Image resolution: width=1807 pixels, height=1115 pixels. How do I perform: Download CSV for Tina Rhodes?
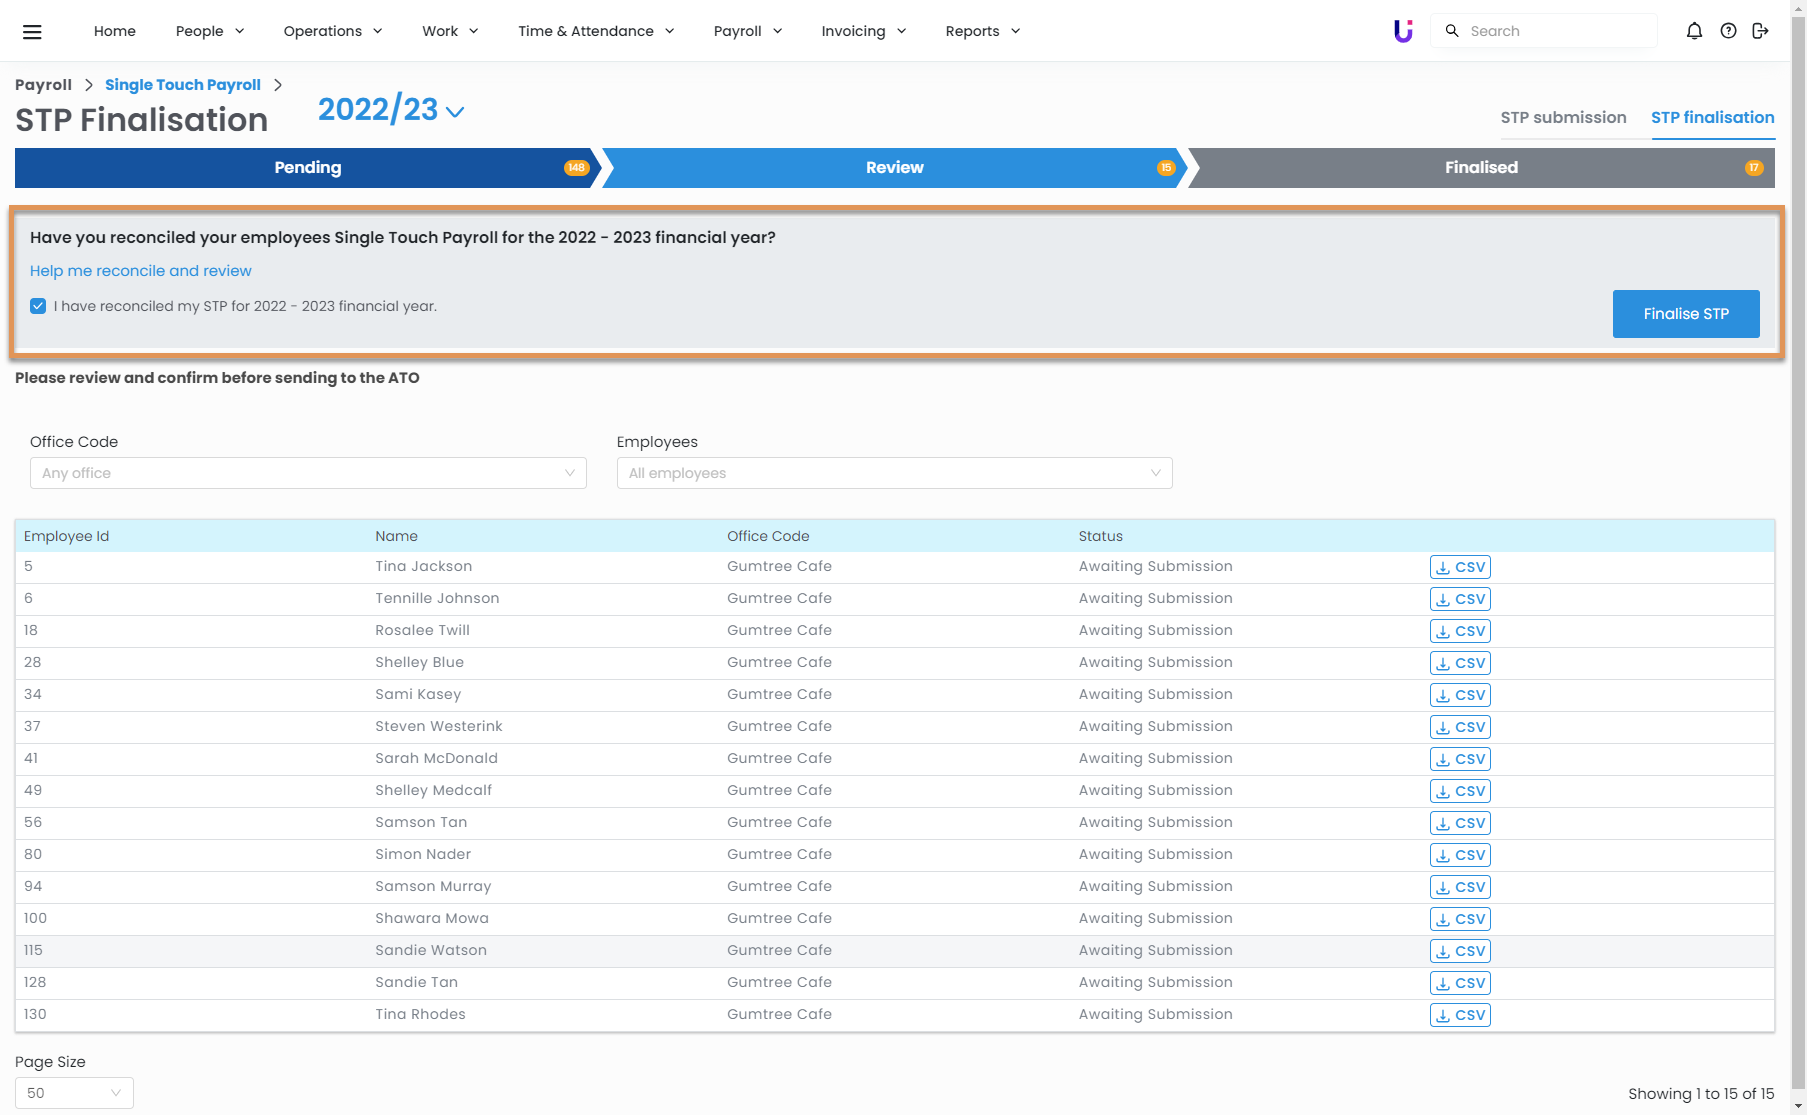click(x=1460, y=1015)
